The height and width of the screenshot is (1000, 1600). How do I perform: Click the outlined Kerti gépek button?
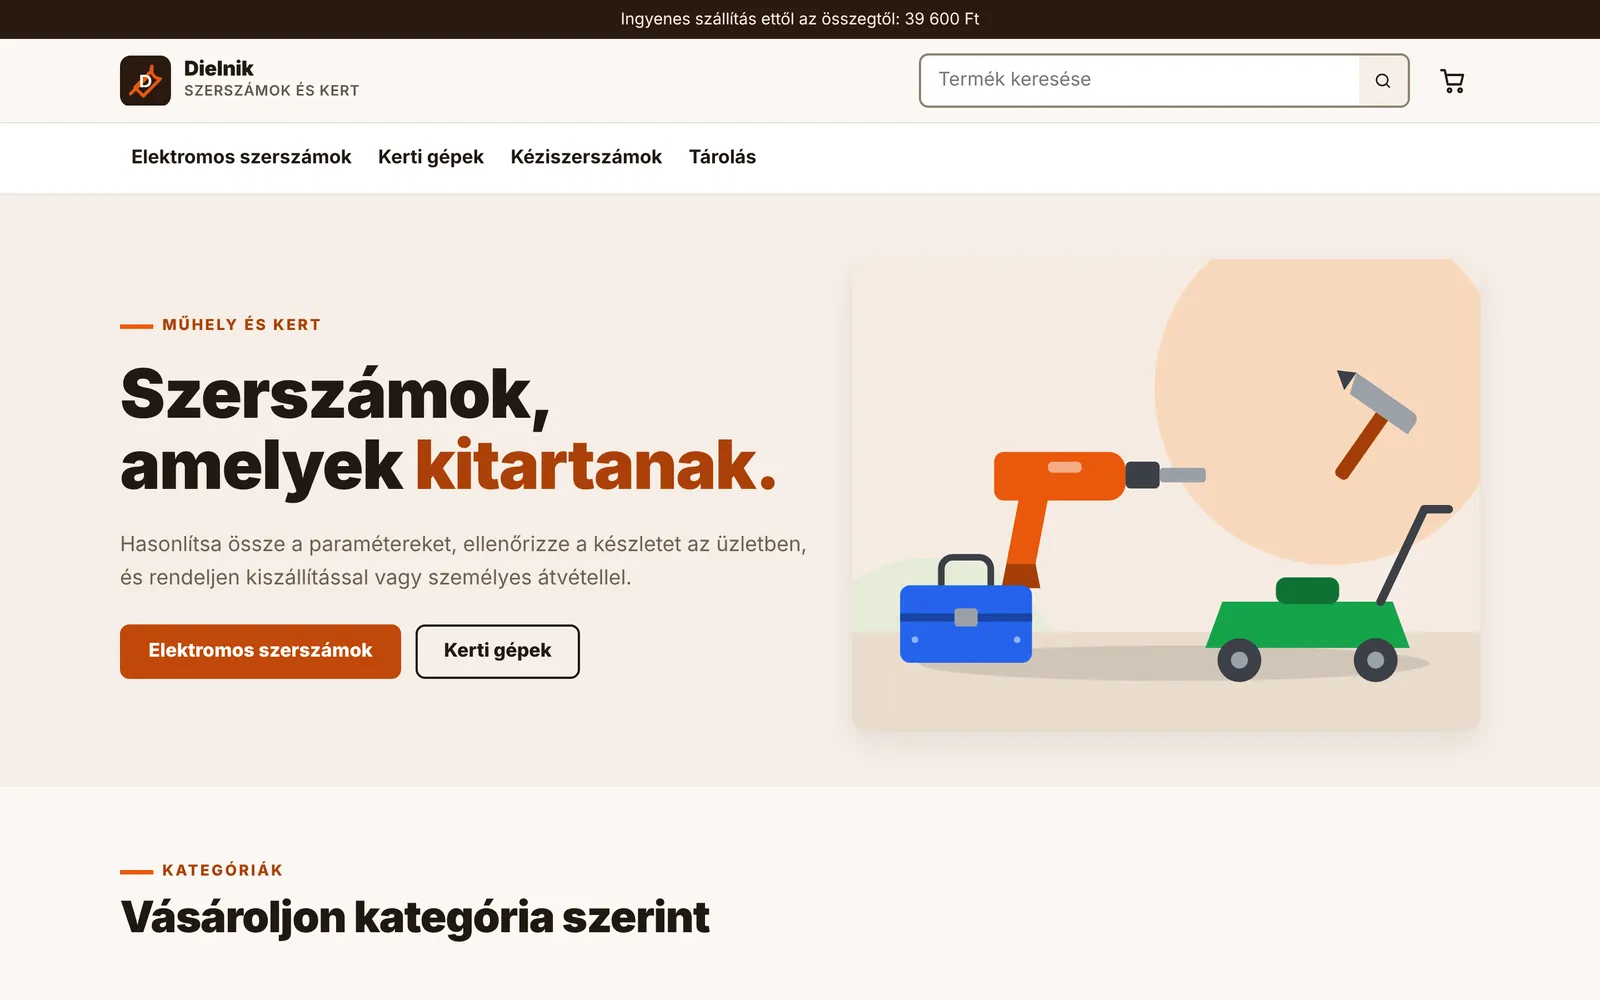click(x=497, y=651)
